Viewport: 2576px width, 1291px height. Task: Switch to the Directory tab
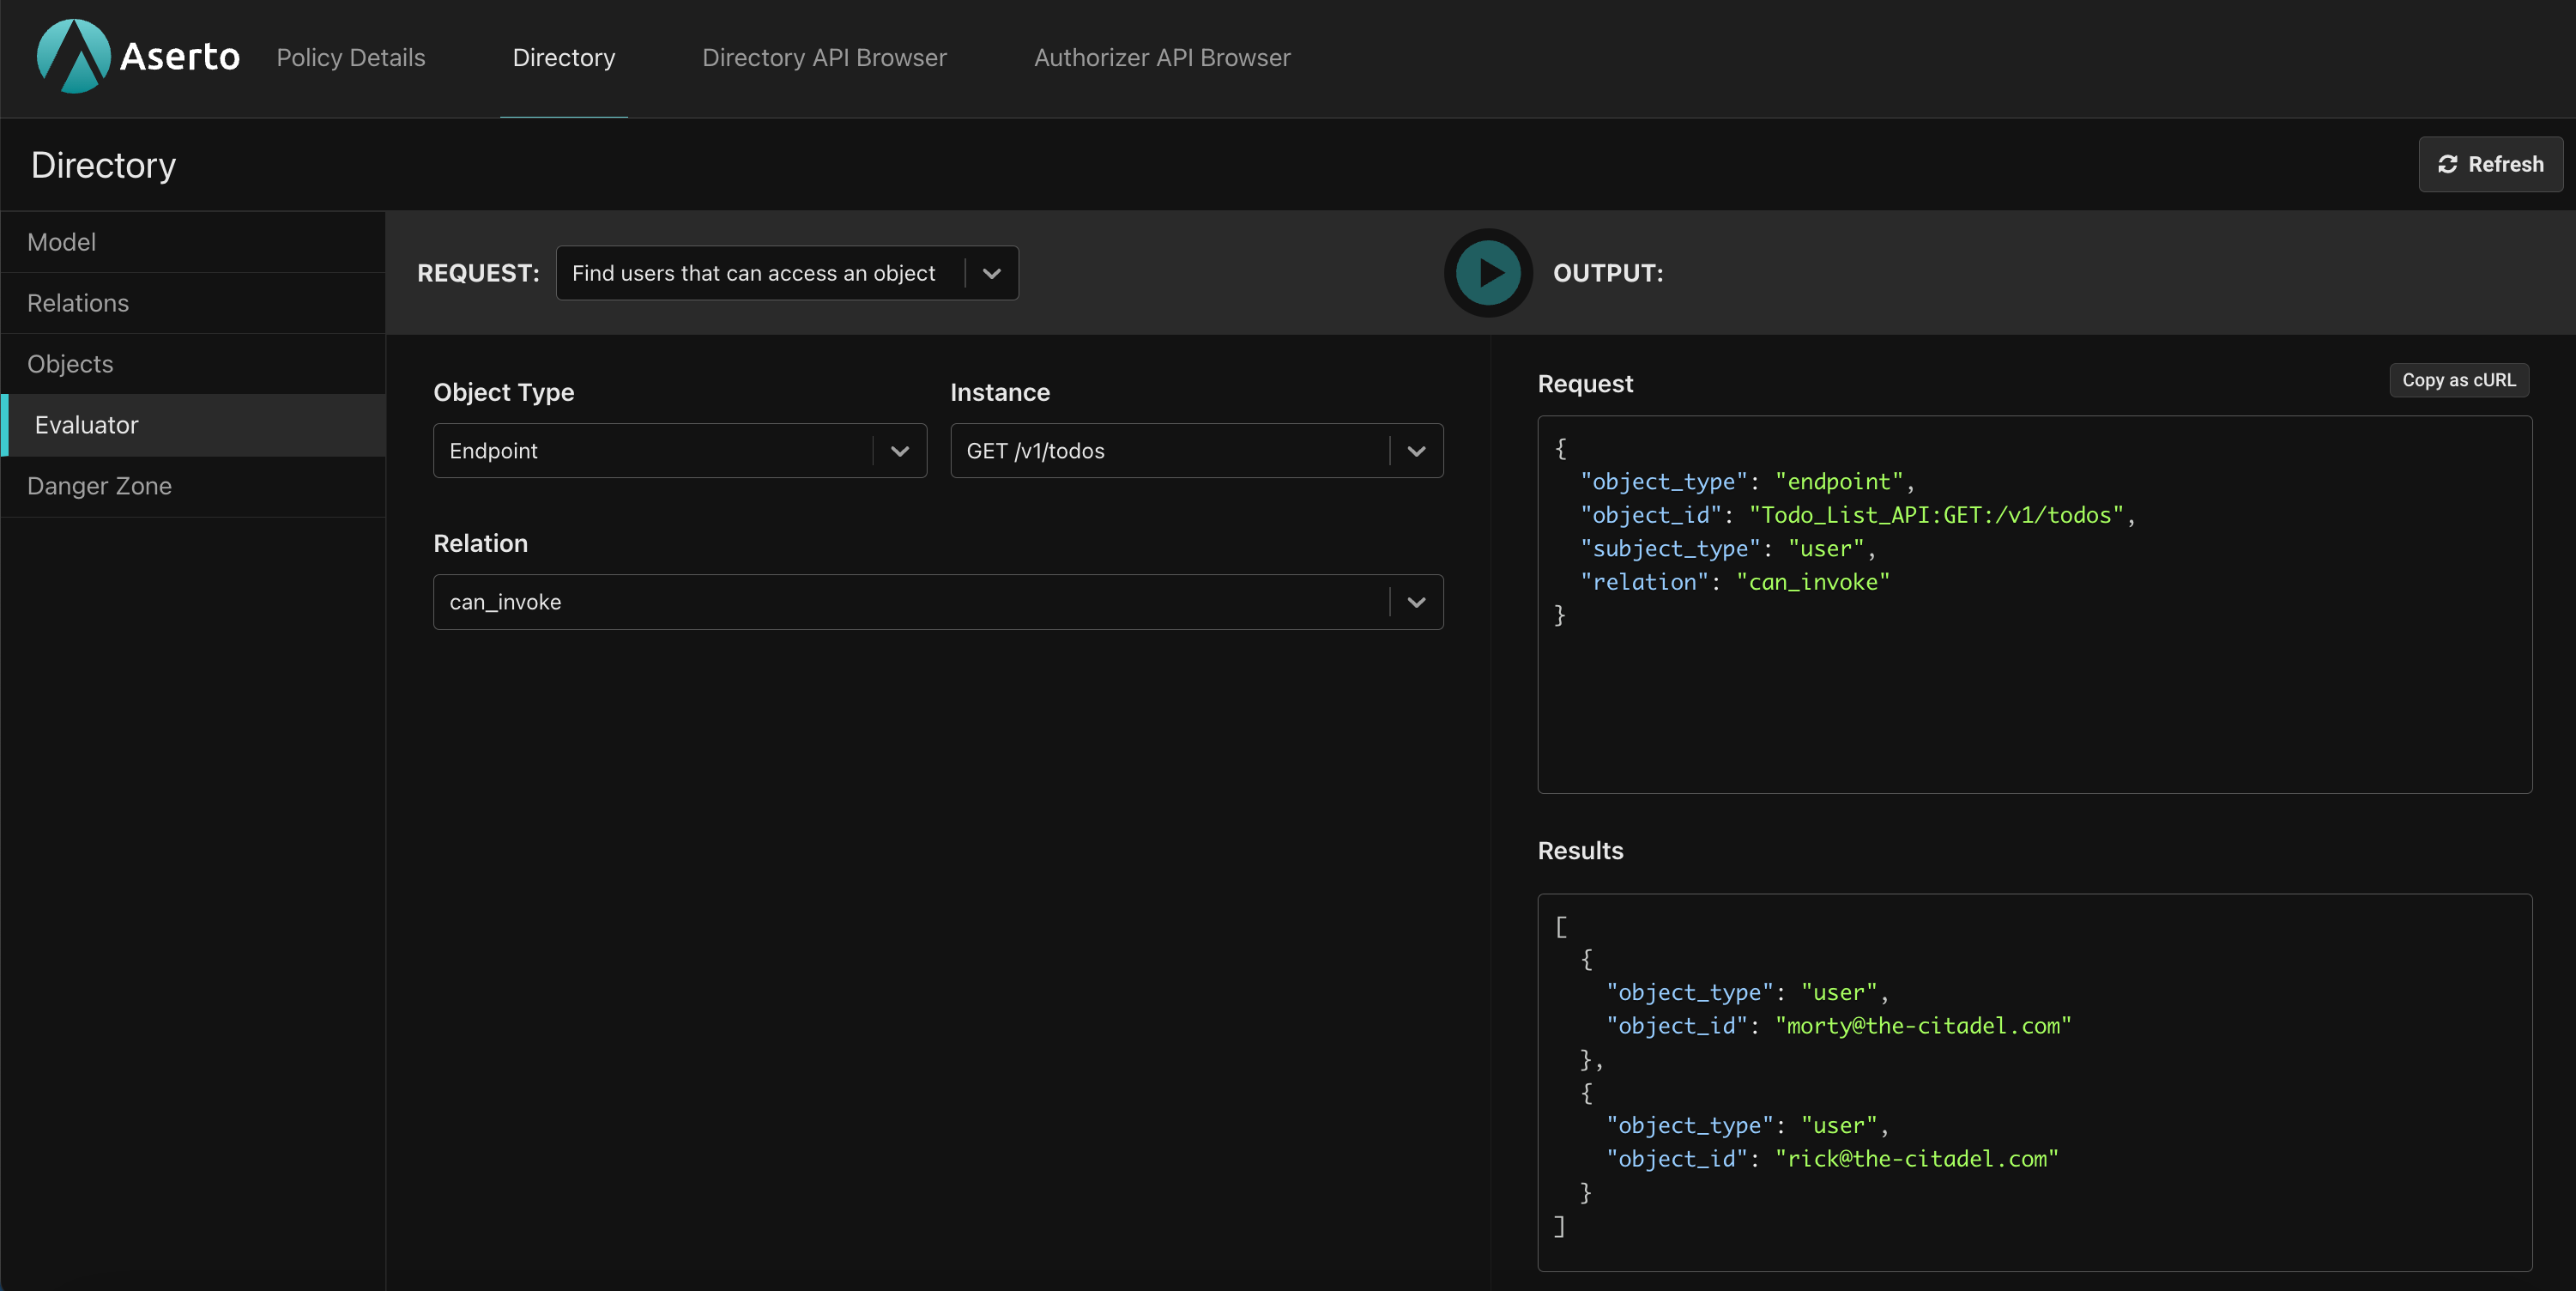564,58
